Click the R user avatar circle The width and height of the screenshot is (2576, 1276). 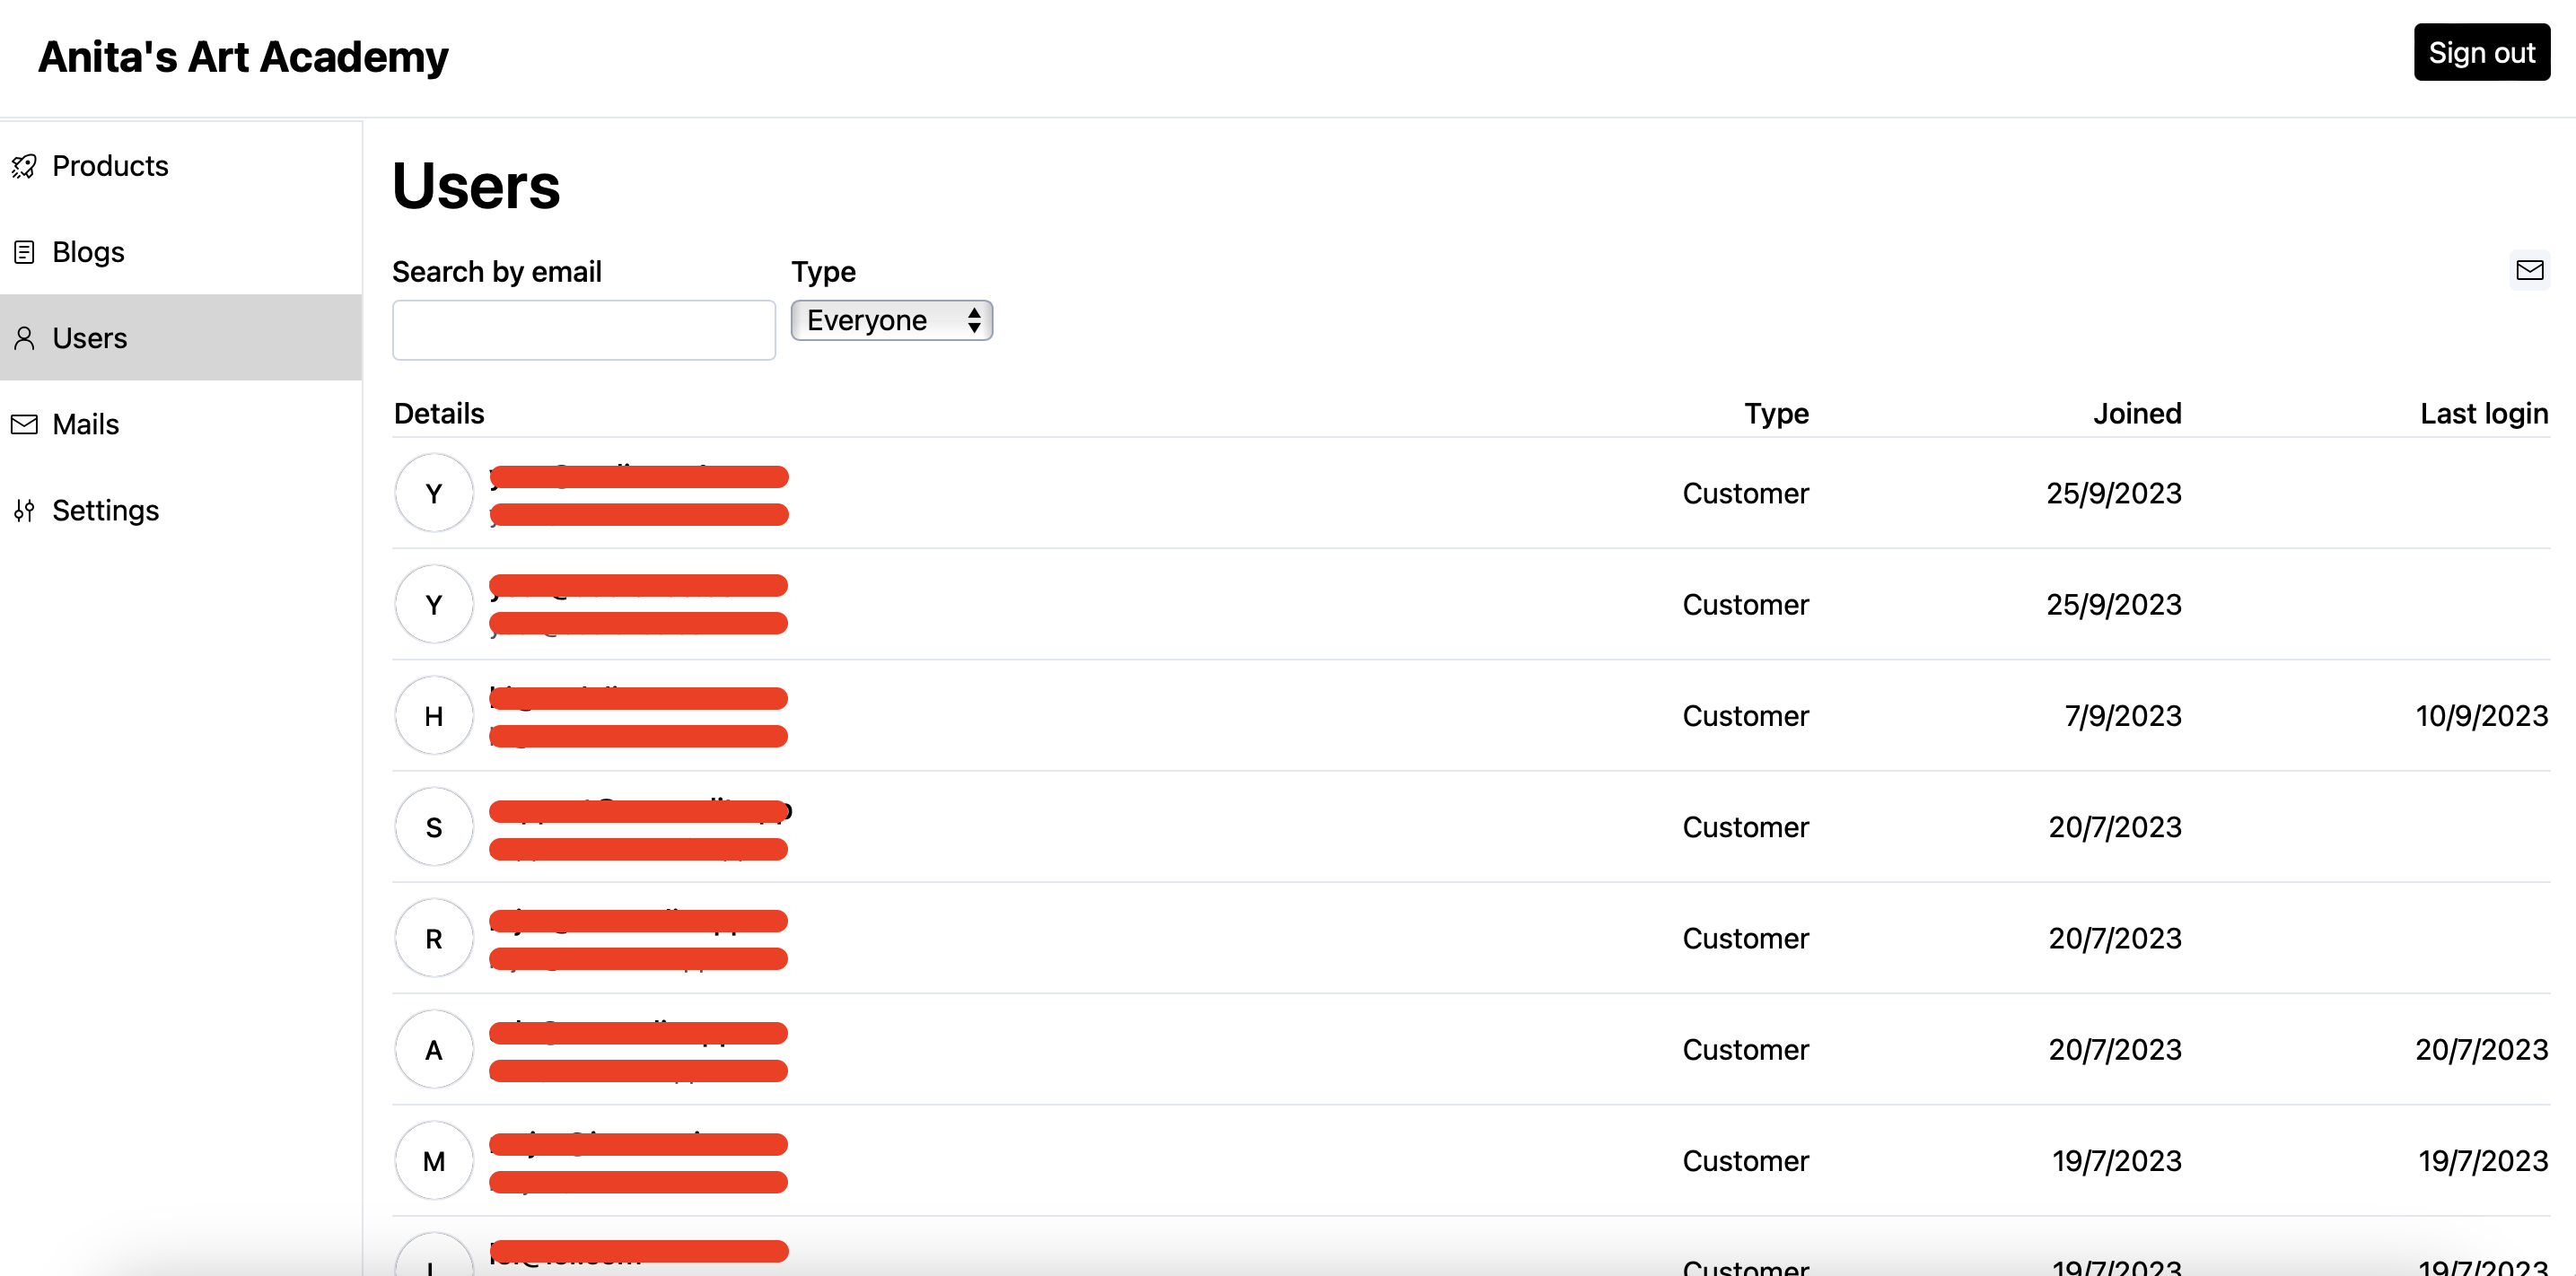[433, 938]
